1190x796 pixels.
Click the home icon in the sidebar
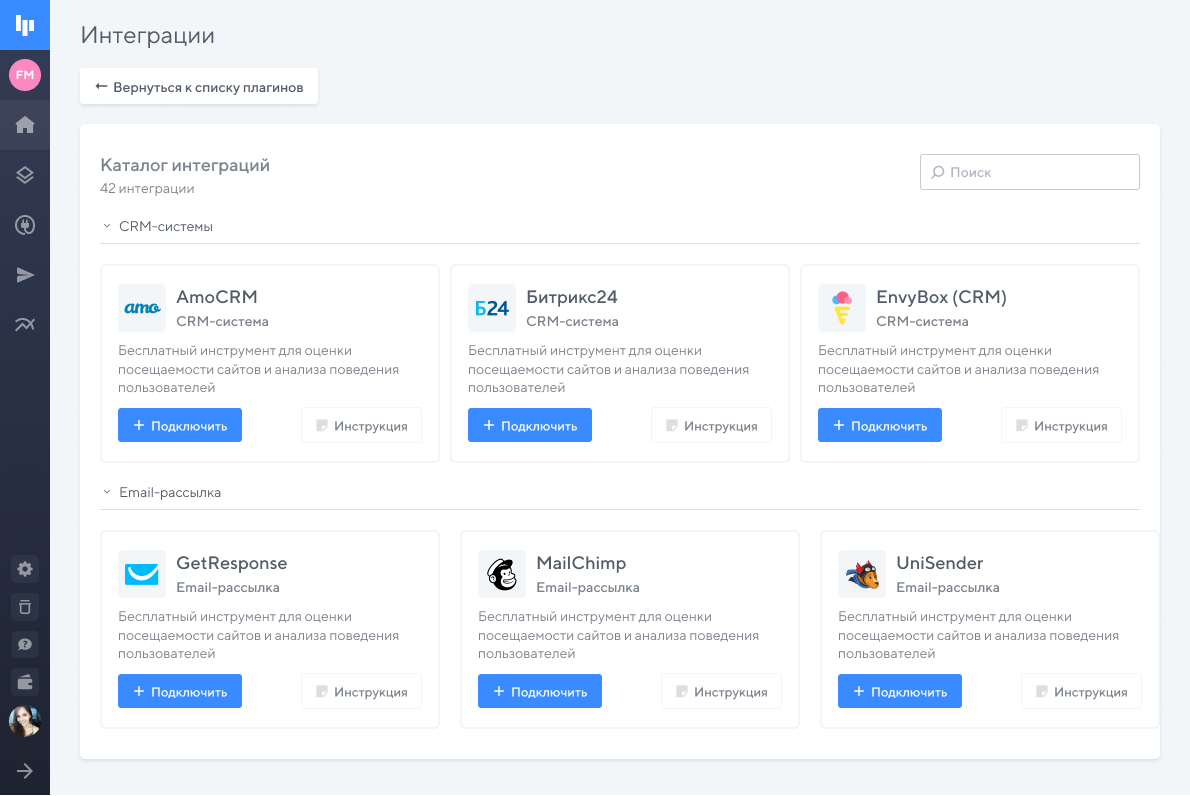pyautogui.click(x=25, y=125)
